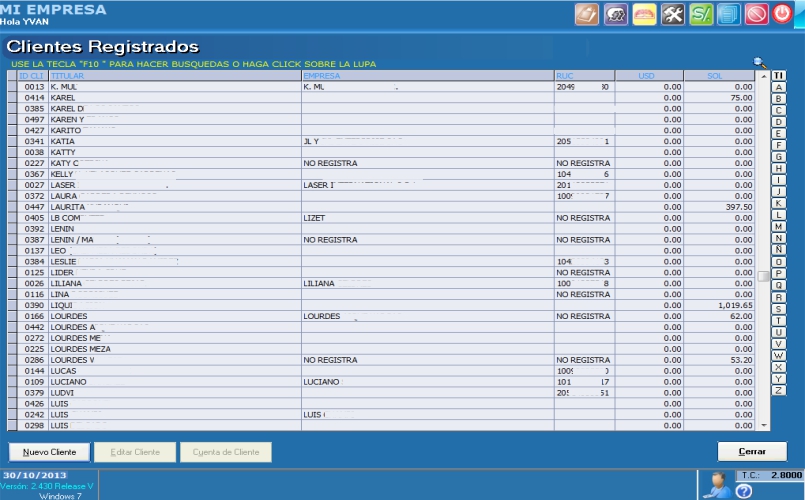The image size is (805, 500).
Task: Click the SOL column header
Action: pyautogui.click(x=713, y=75)
